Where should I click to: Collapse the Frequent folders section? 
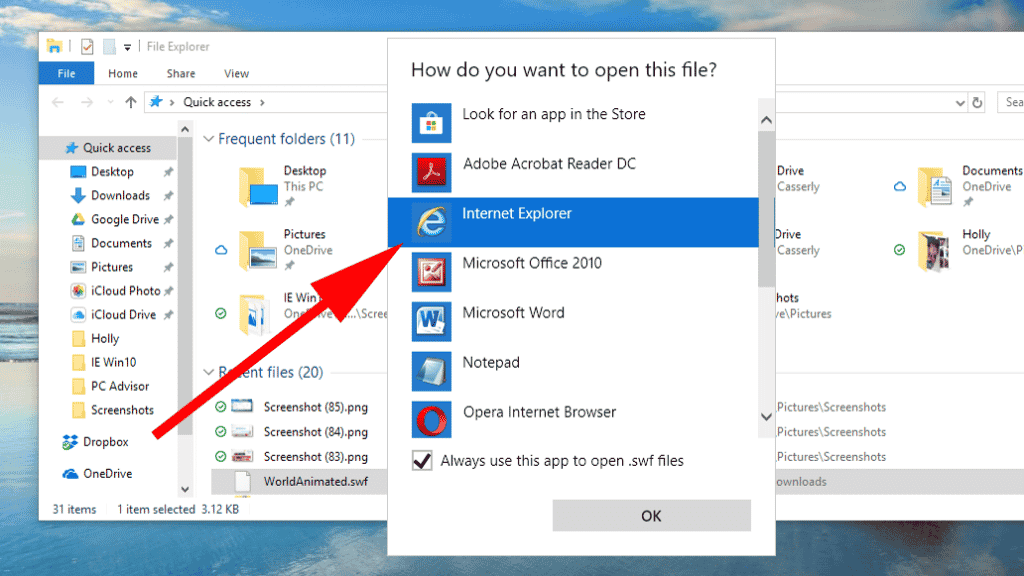coord(208,139)
